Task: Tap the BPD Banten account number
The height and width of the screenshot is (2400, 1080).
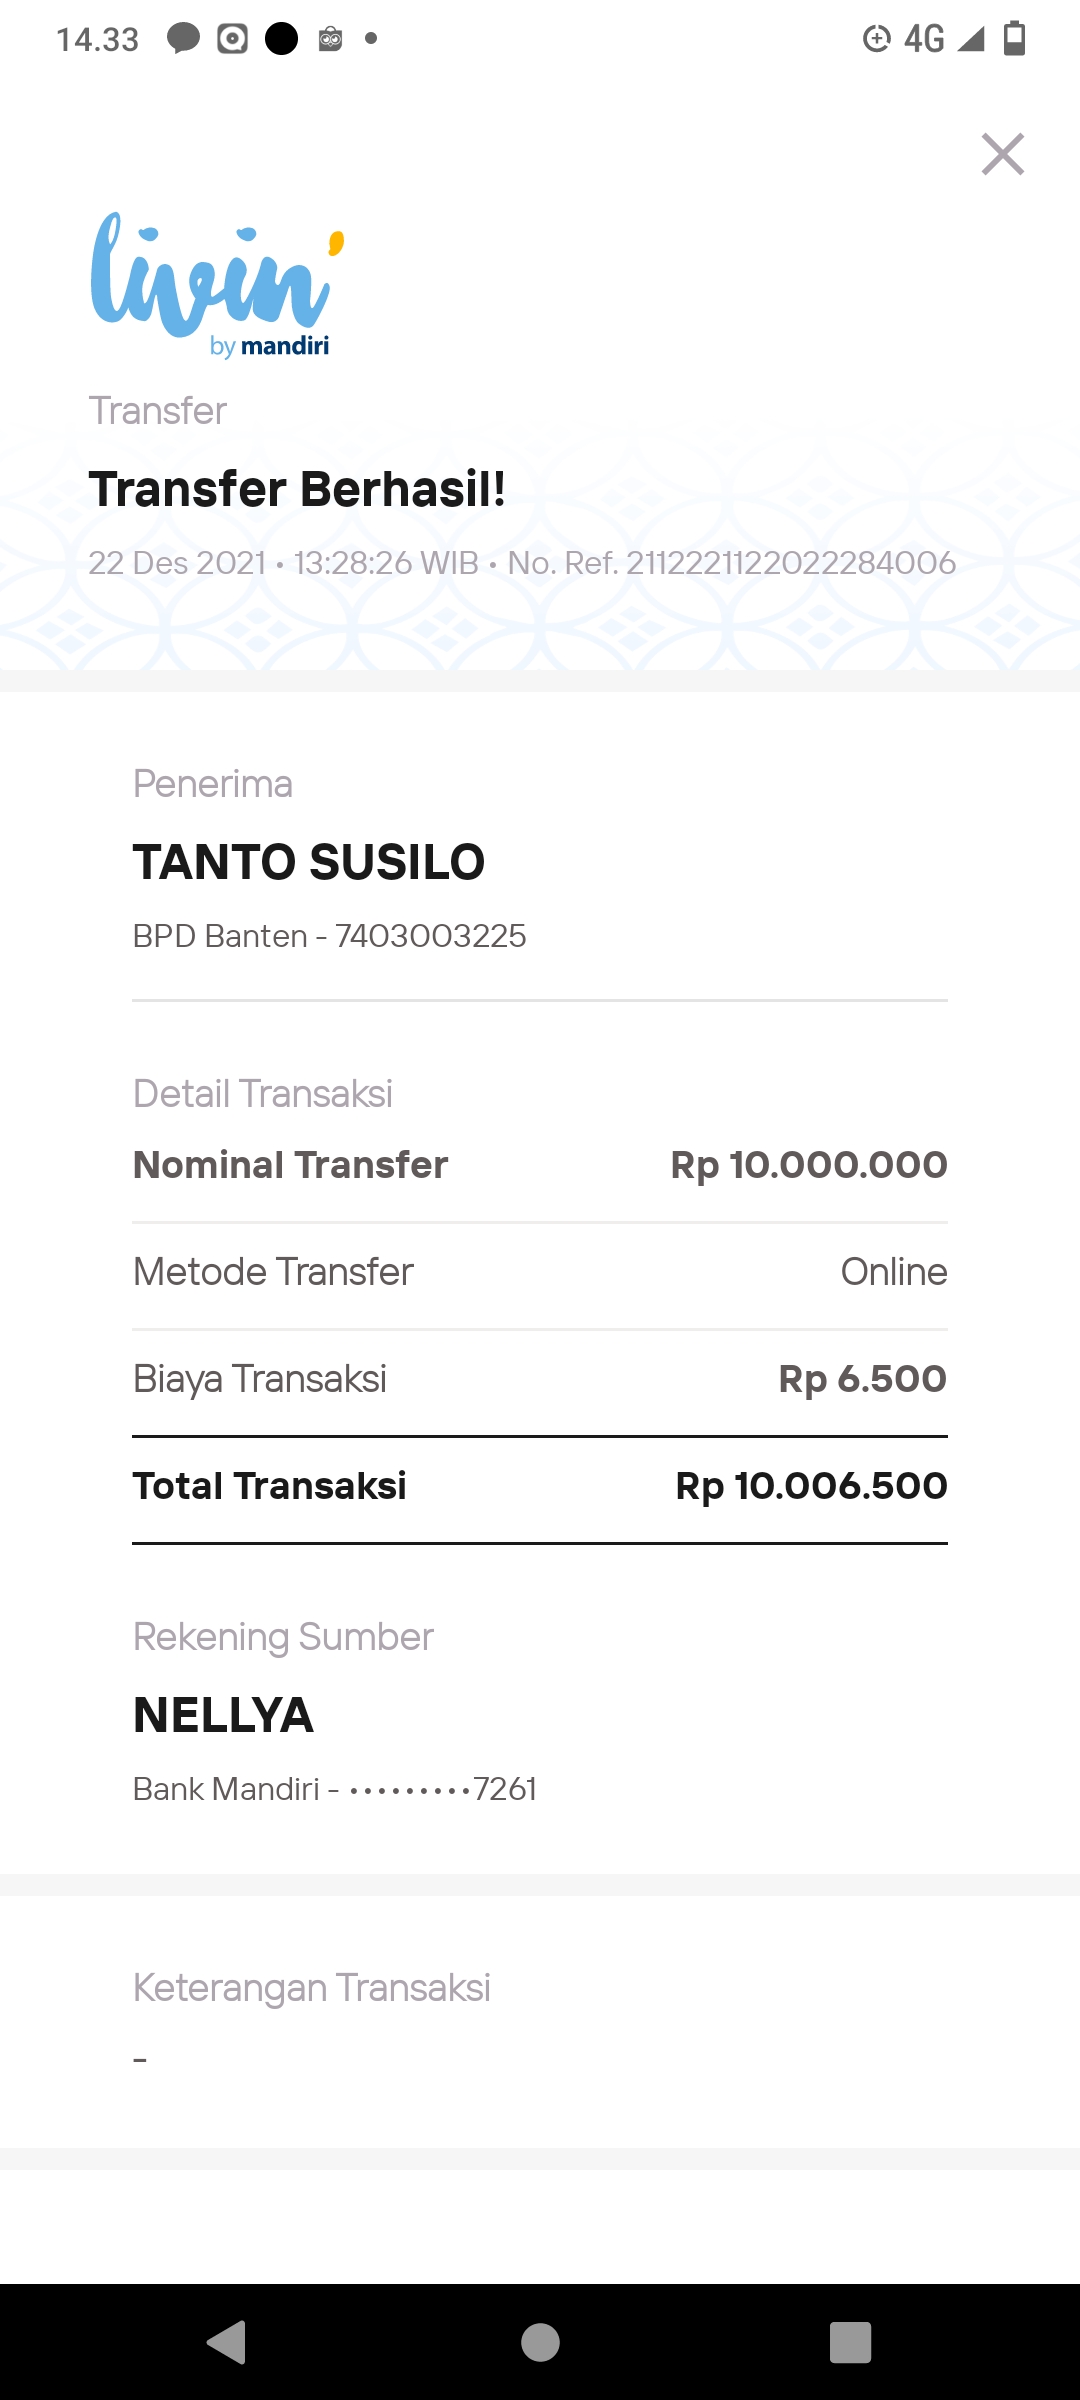Action: click(x=430, y=936)
